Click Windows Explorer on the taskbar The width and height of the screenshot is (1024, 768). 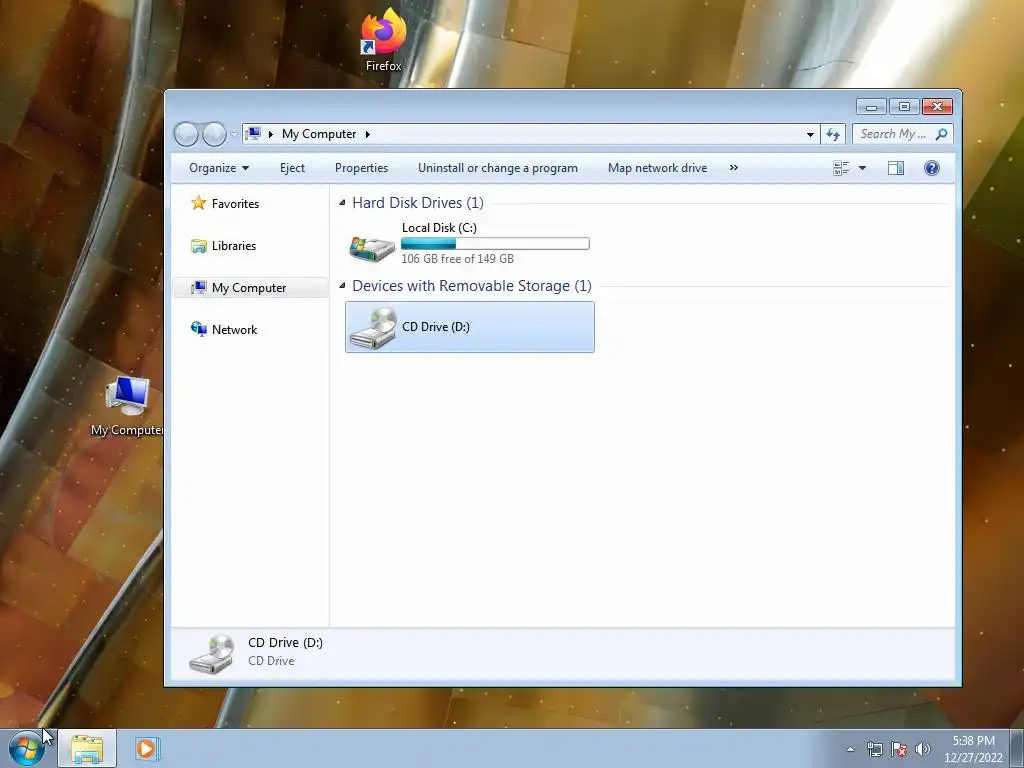tap(87, 749)
